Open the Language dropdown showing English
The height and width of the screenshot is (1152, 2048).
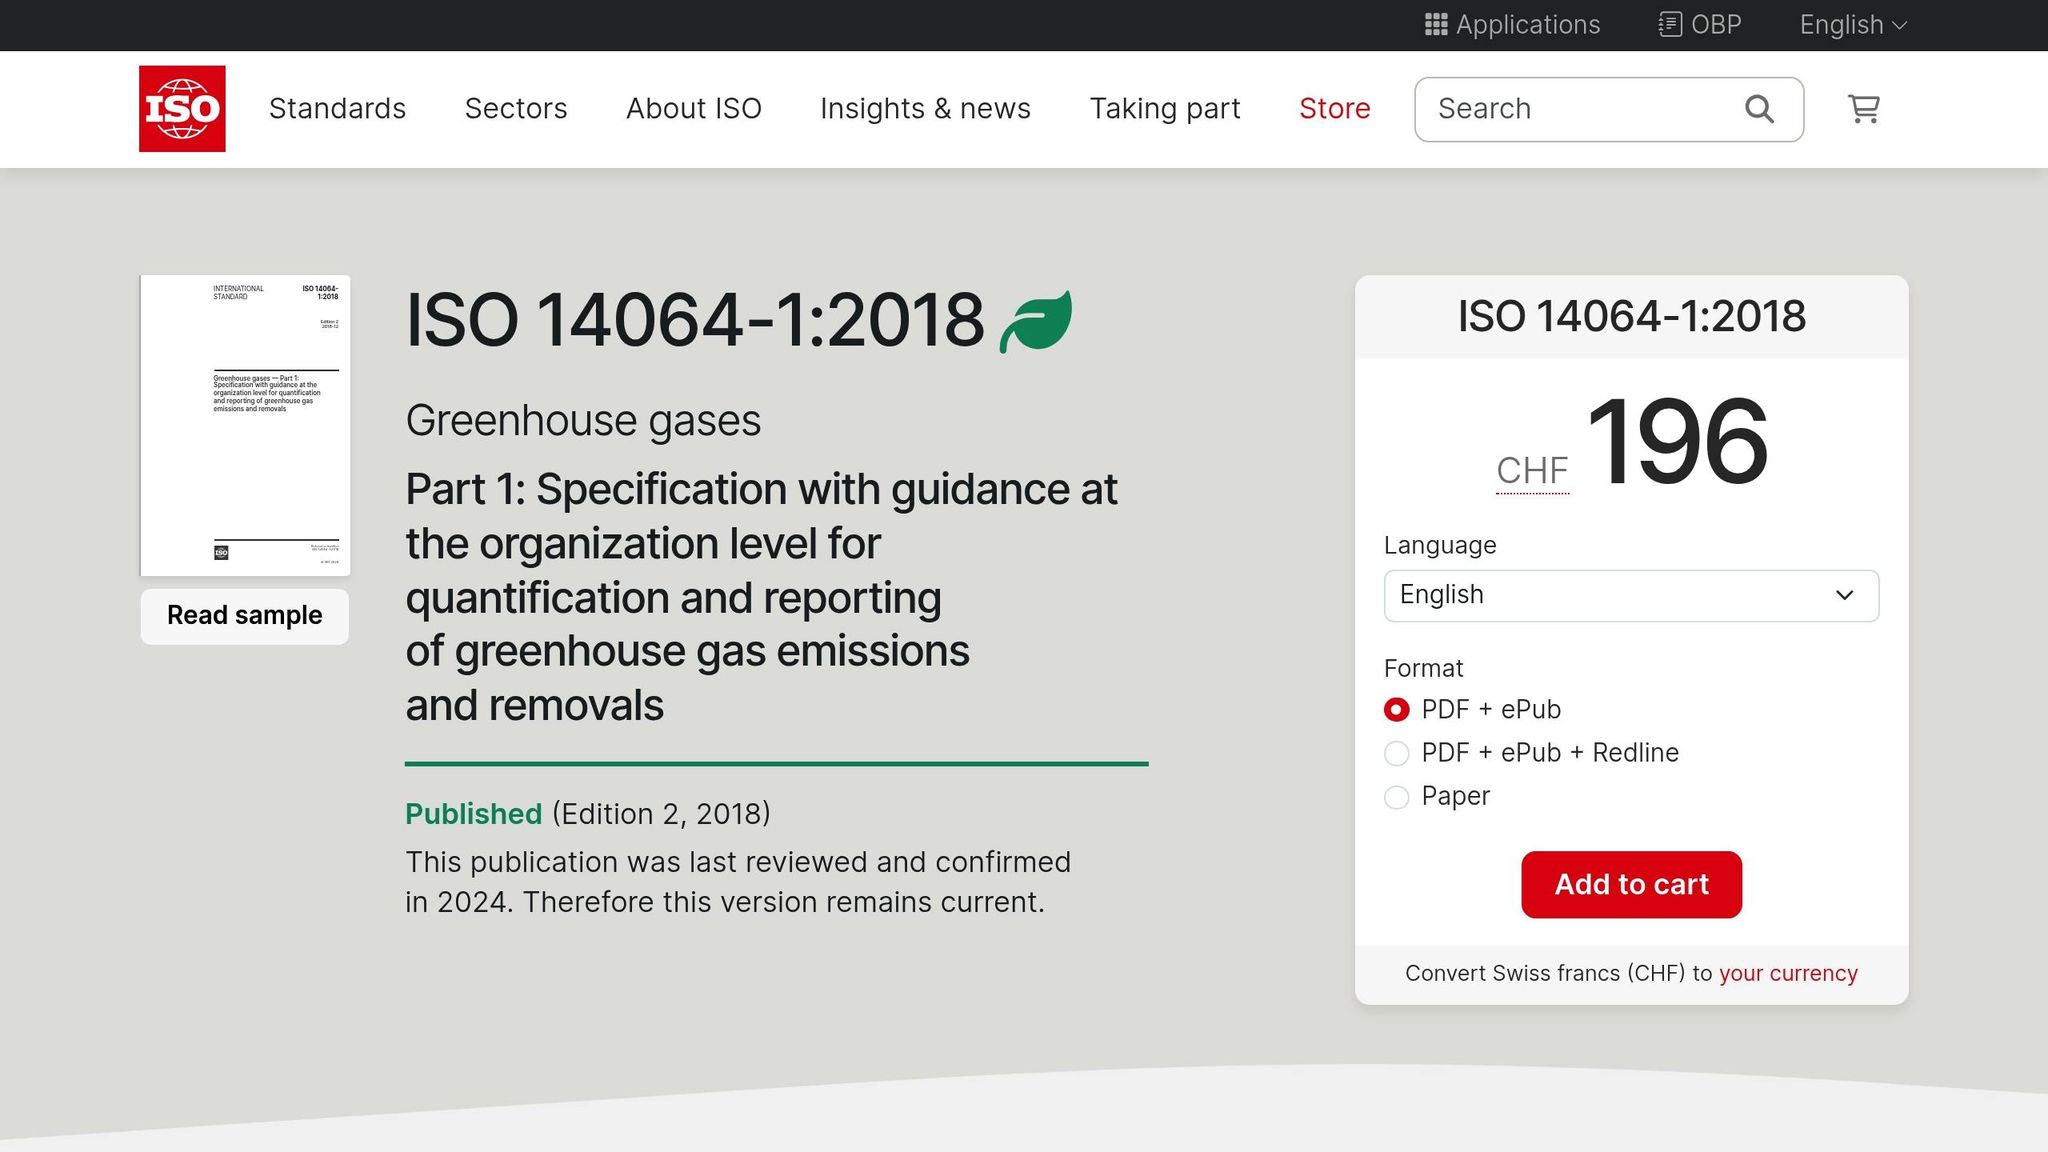click(1630, 595)
